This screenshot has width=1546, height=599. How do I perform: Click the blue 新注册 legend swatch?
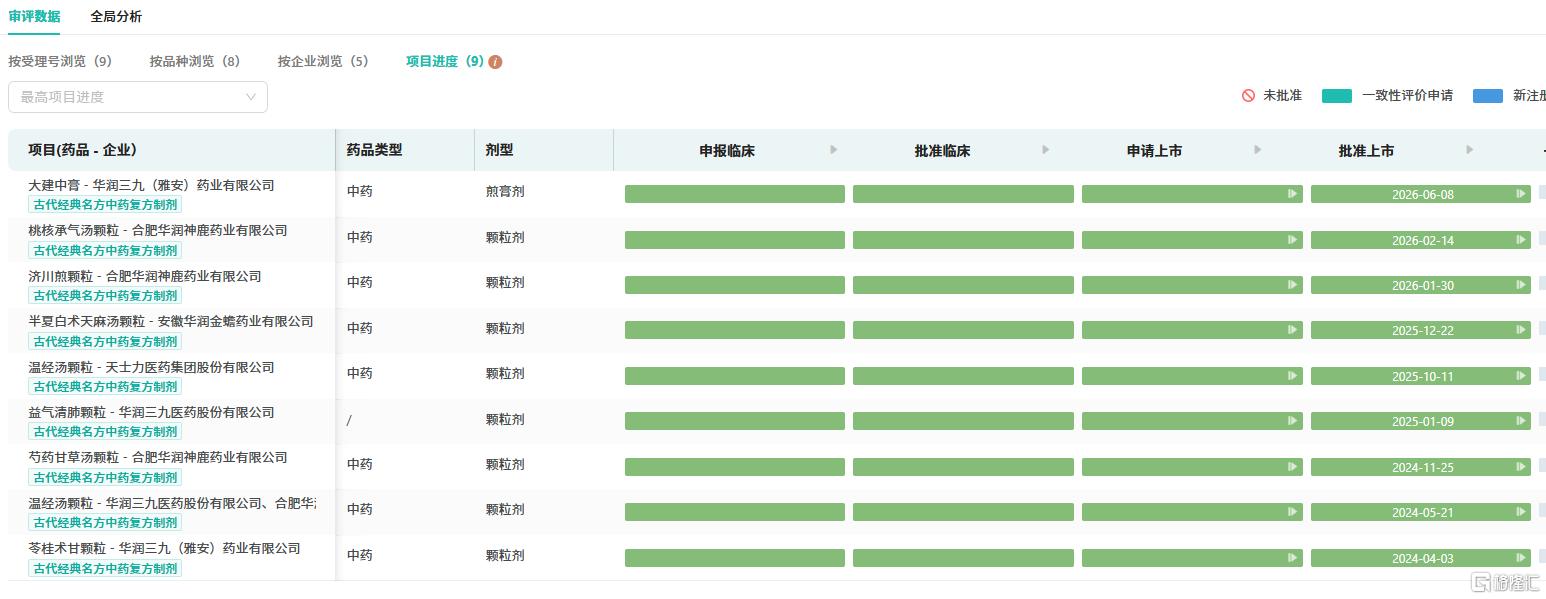tap(1488, 96)
